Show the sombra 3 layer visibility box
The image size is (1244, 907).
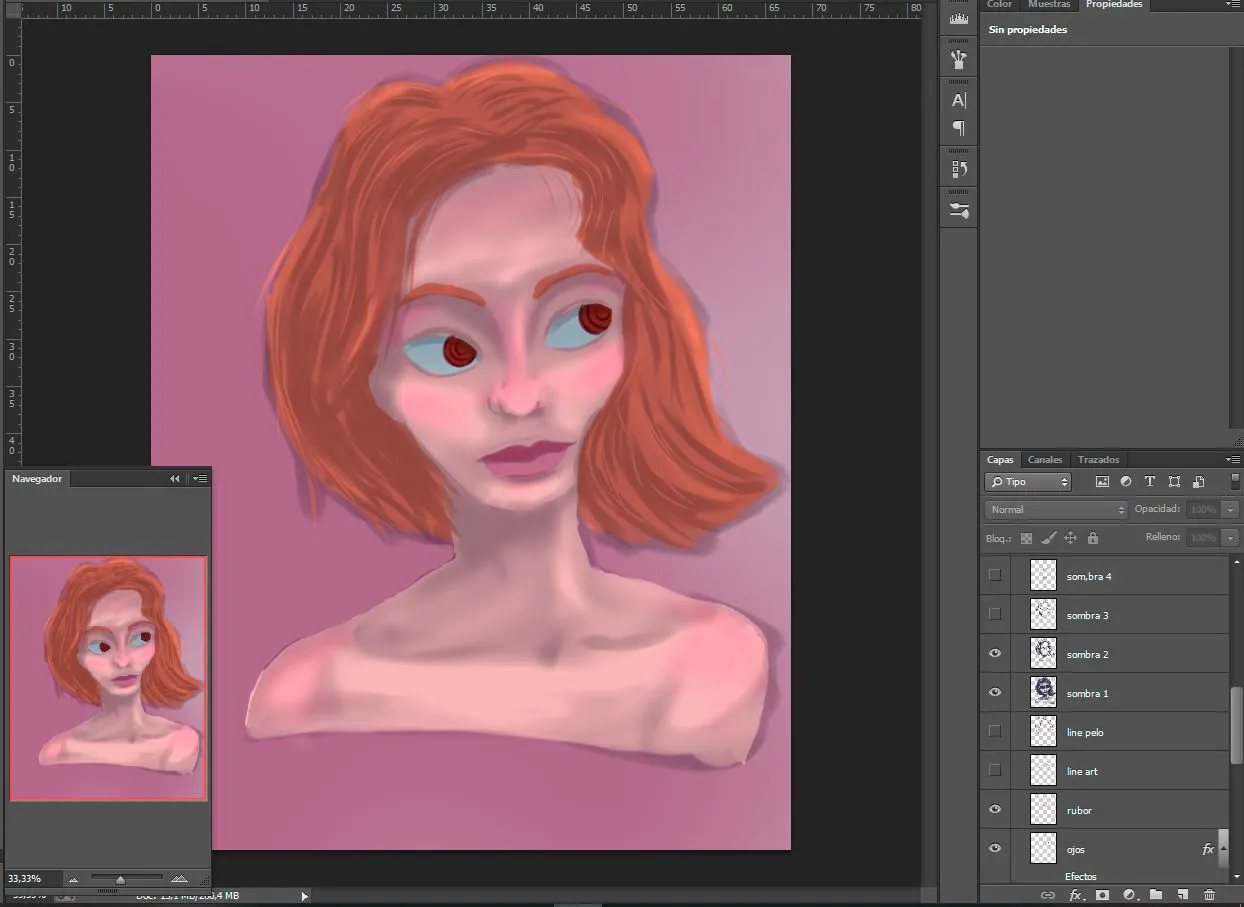[x=994, y=614]
